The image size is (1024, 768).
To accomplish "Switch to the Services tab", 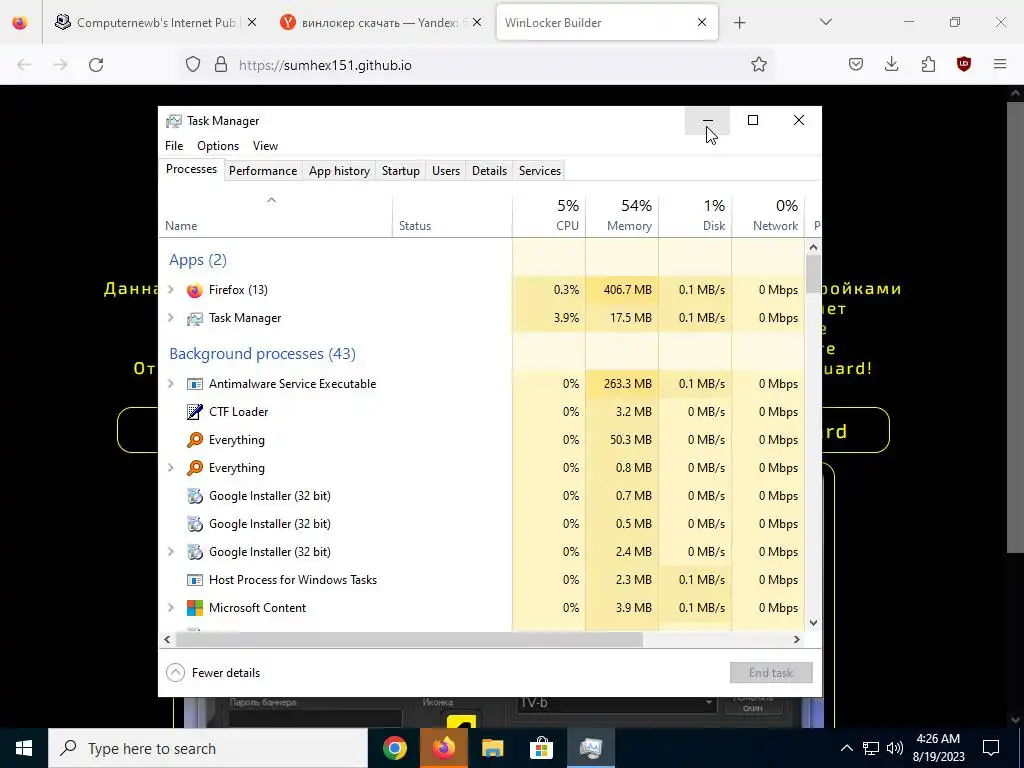I will (539, 170).
